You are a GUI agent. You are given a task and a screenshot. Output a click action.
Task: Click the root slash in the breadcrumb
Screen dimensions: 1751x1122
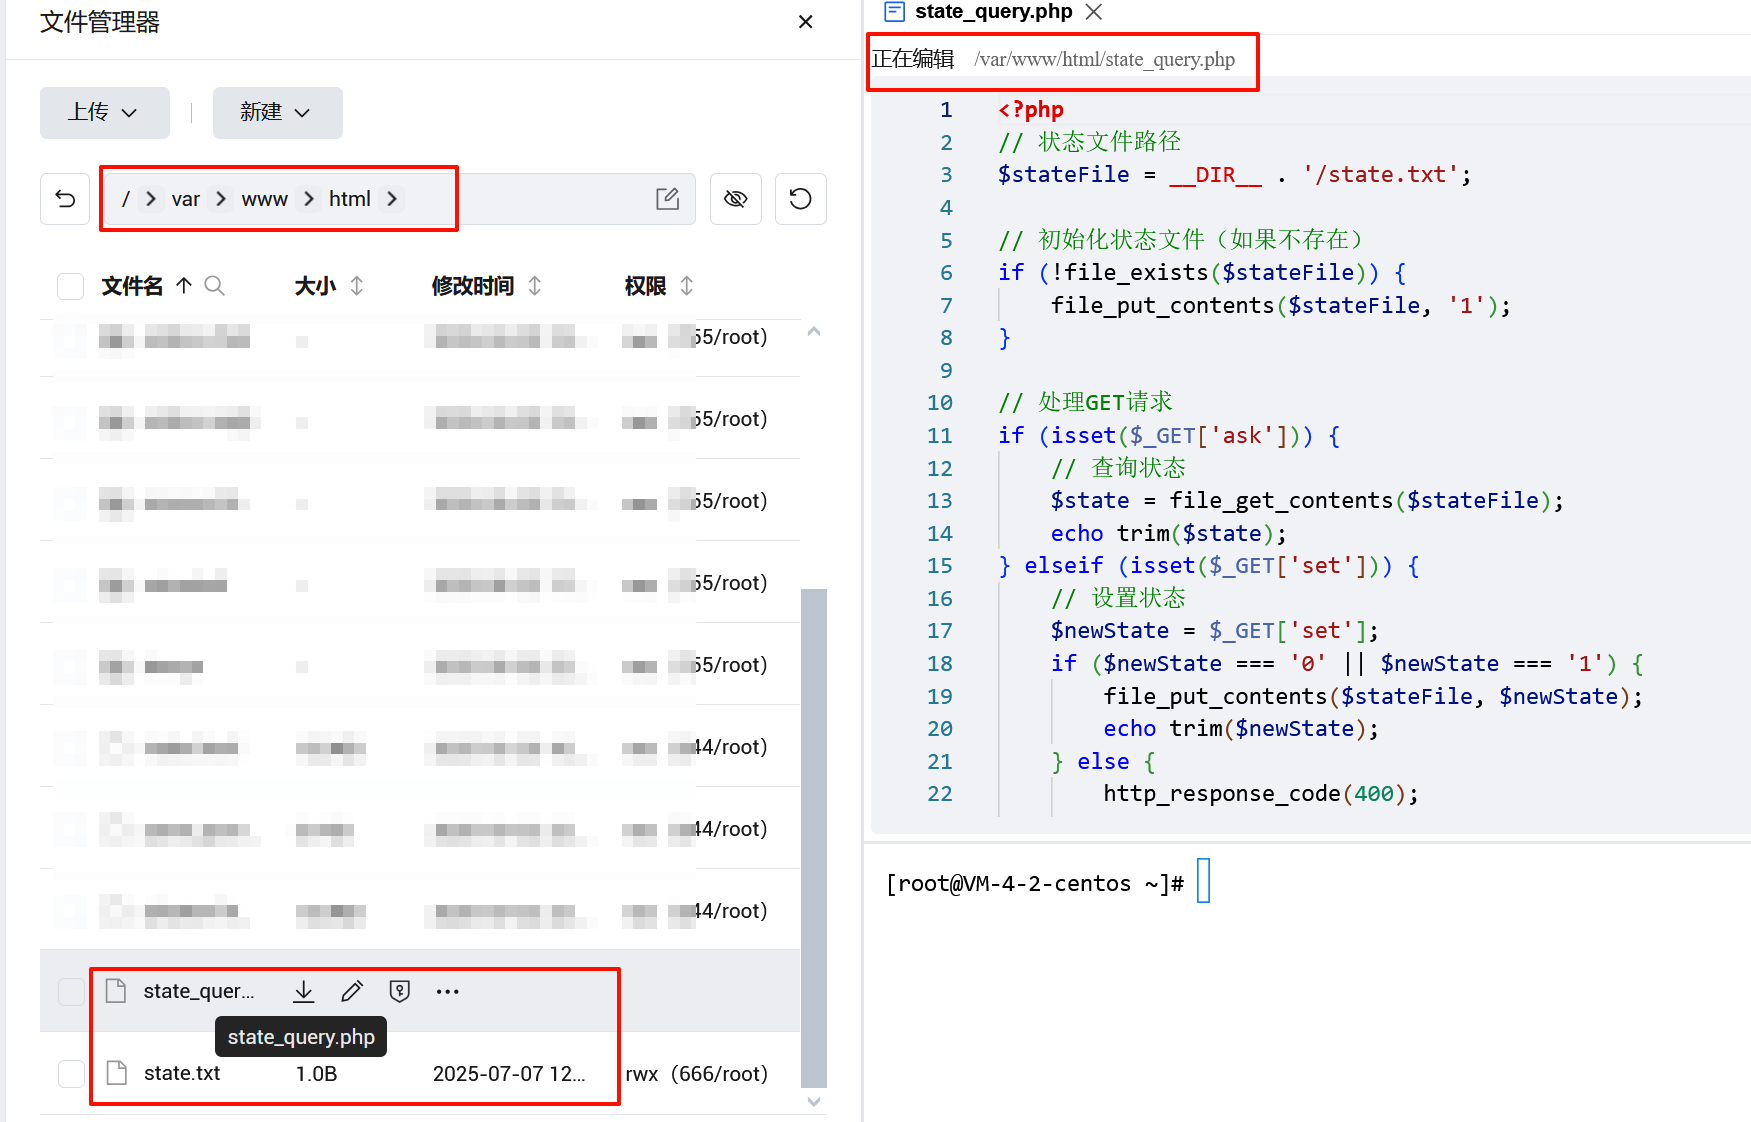pos(126,199)
